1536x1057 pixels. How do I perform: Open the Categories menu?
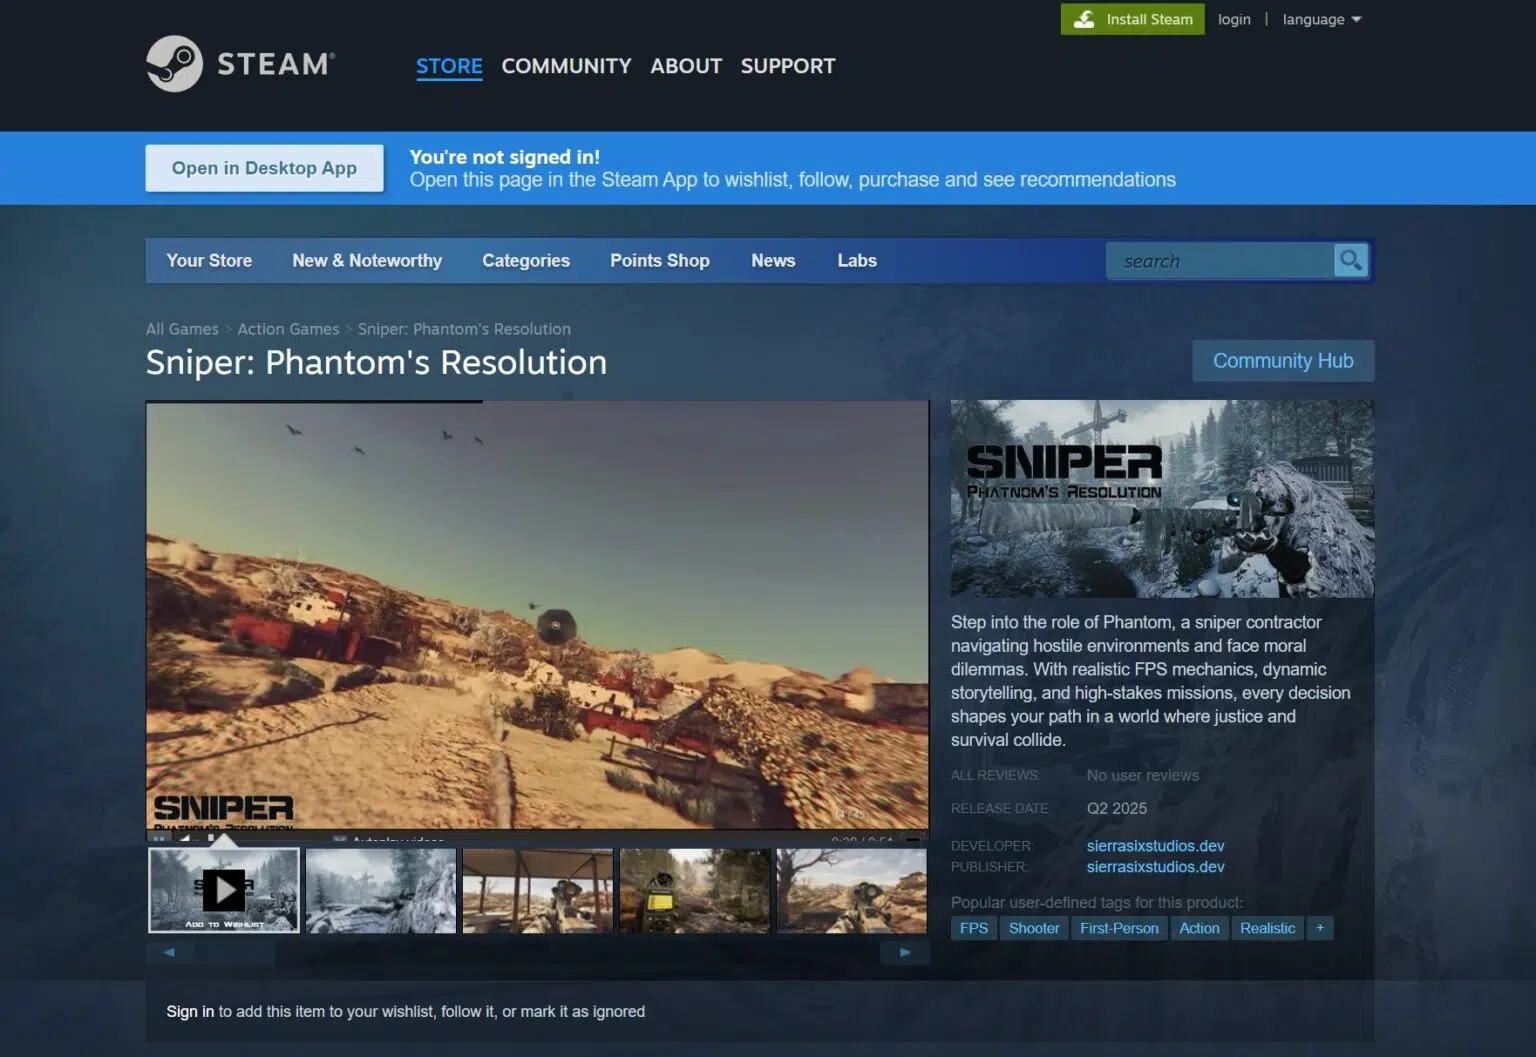[526, 260]
